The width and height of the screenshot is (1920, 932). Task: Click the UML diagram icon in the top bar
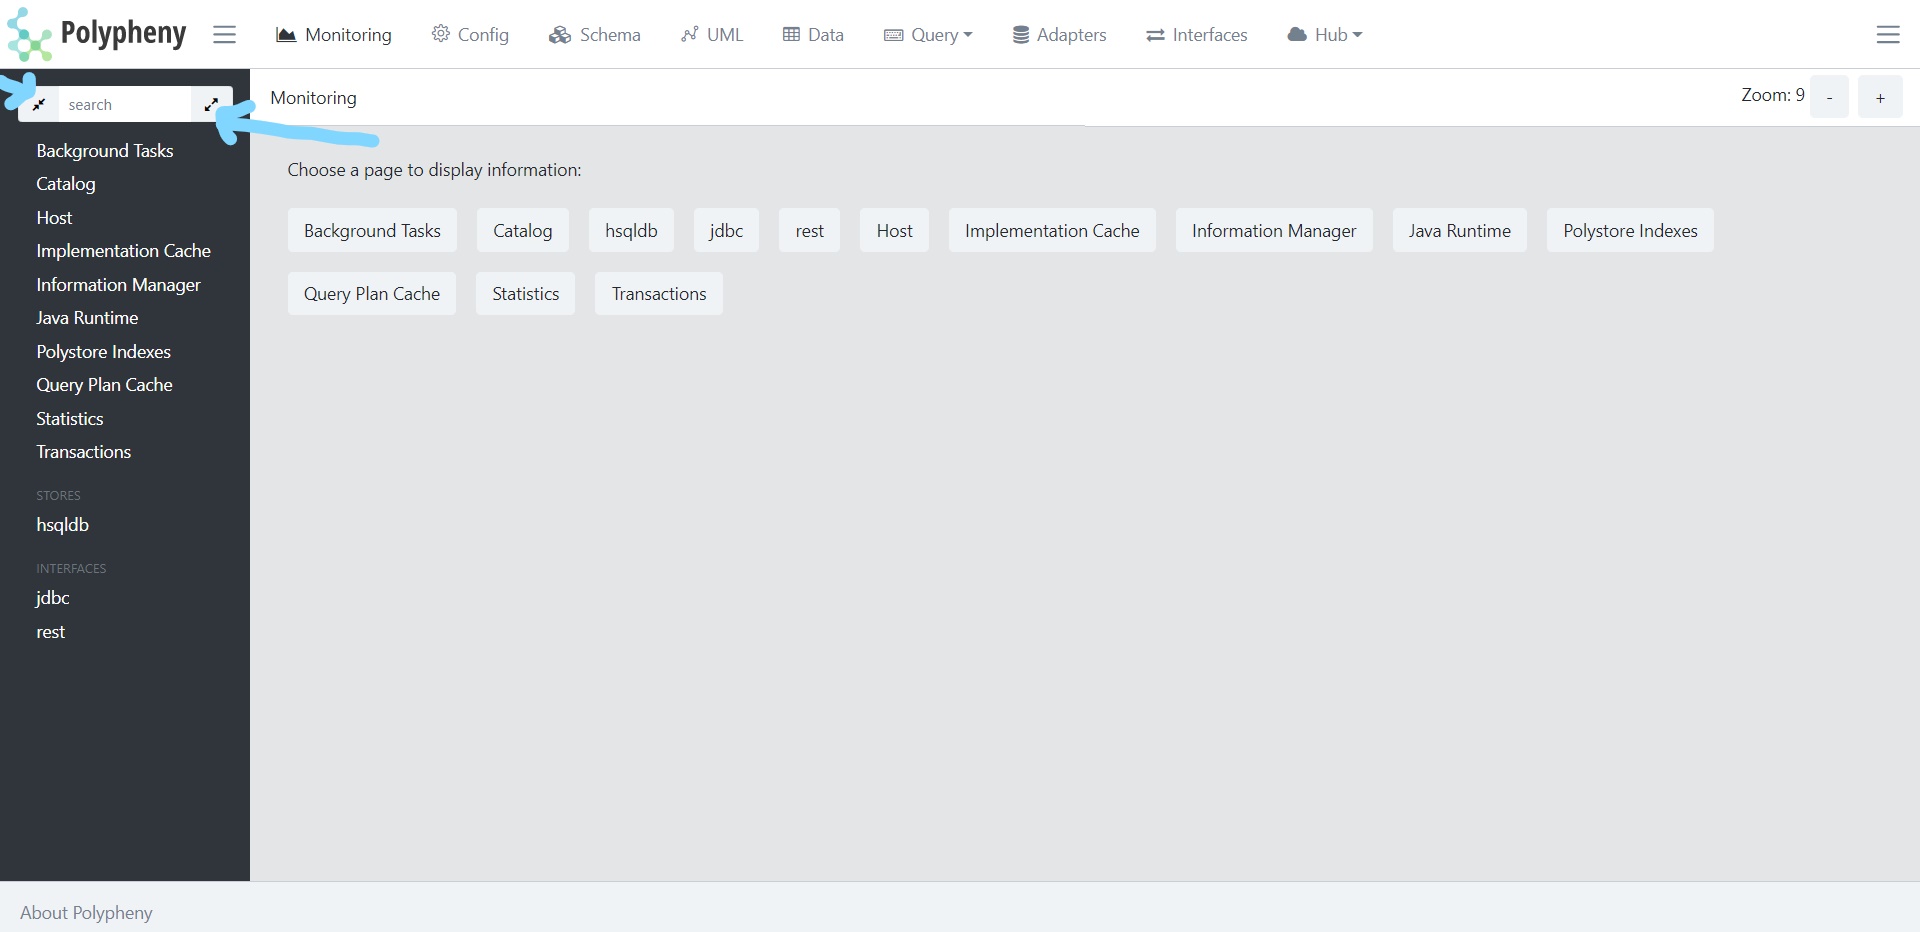point(691,34)
